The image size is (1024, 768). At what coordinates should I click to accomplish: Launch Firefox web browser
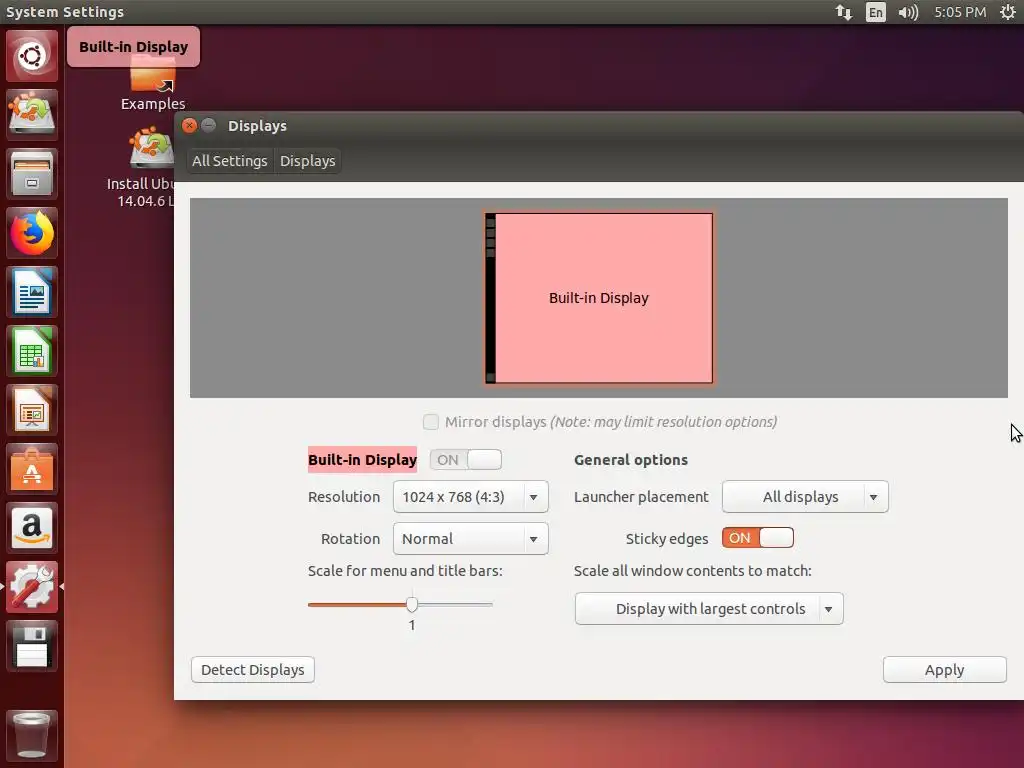coord(31,233)
